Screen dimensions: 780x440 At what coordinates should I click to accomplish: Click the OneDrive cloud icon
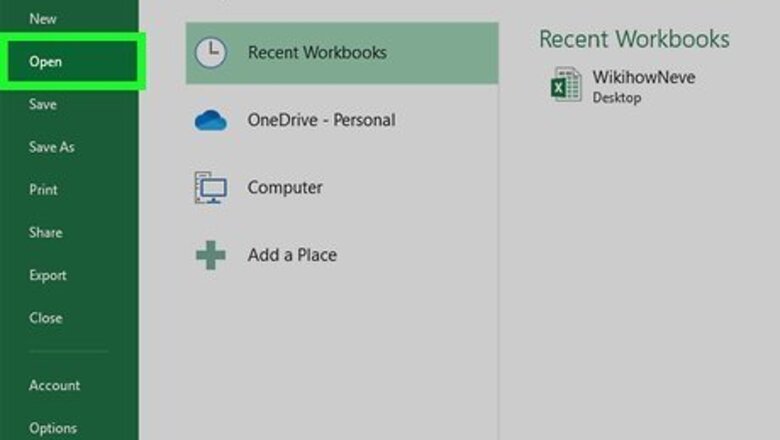(211, 120)
